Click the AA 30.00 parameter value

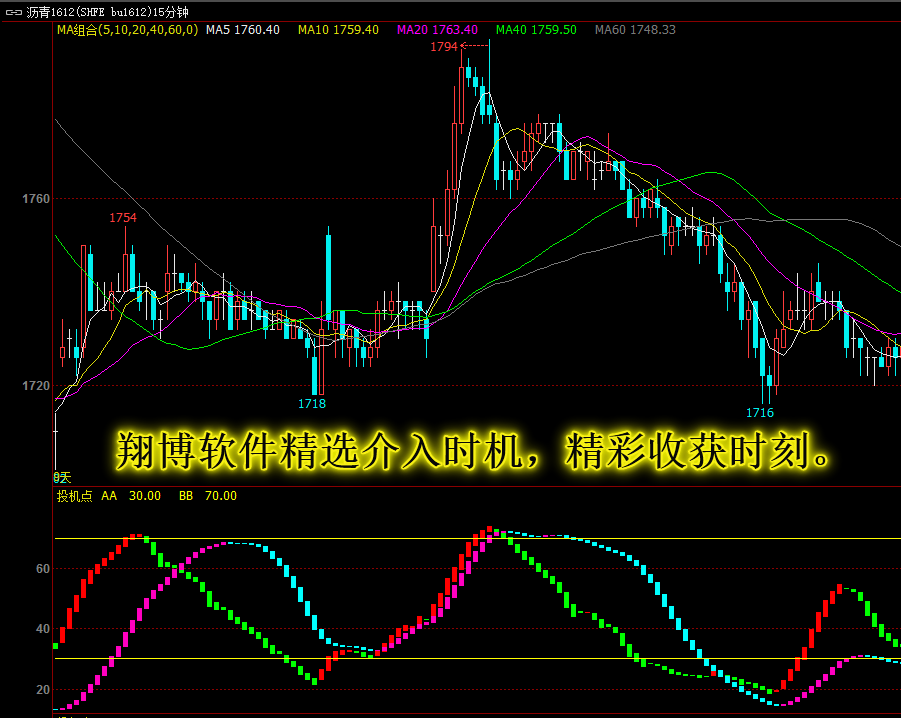(x=131, y=496)
